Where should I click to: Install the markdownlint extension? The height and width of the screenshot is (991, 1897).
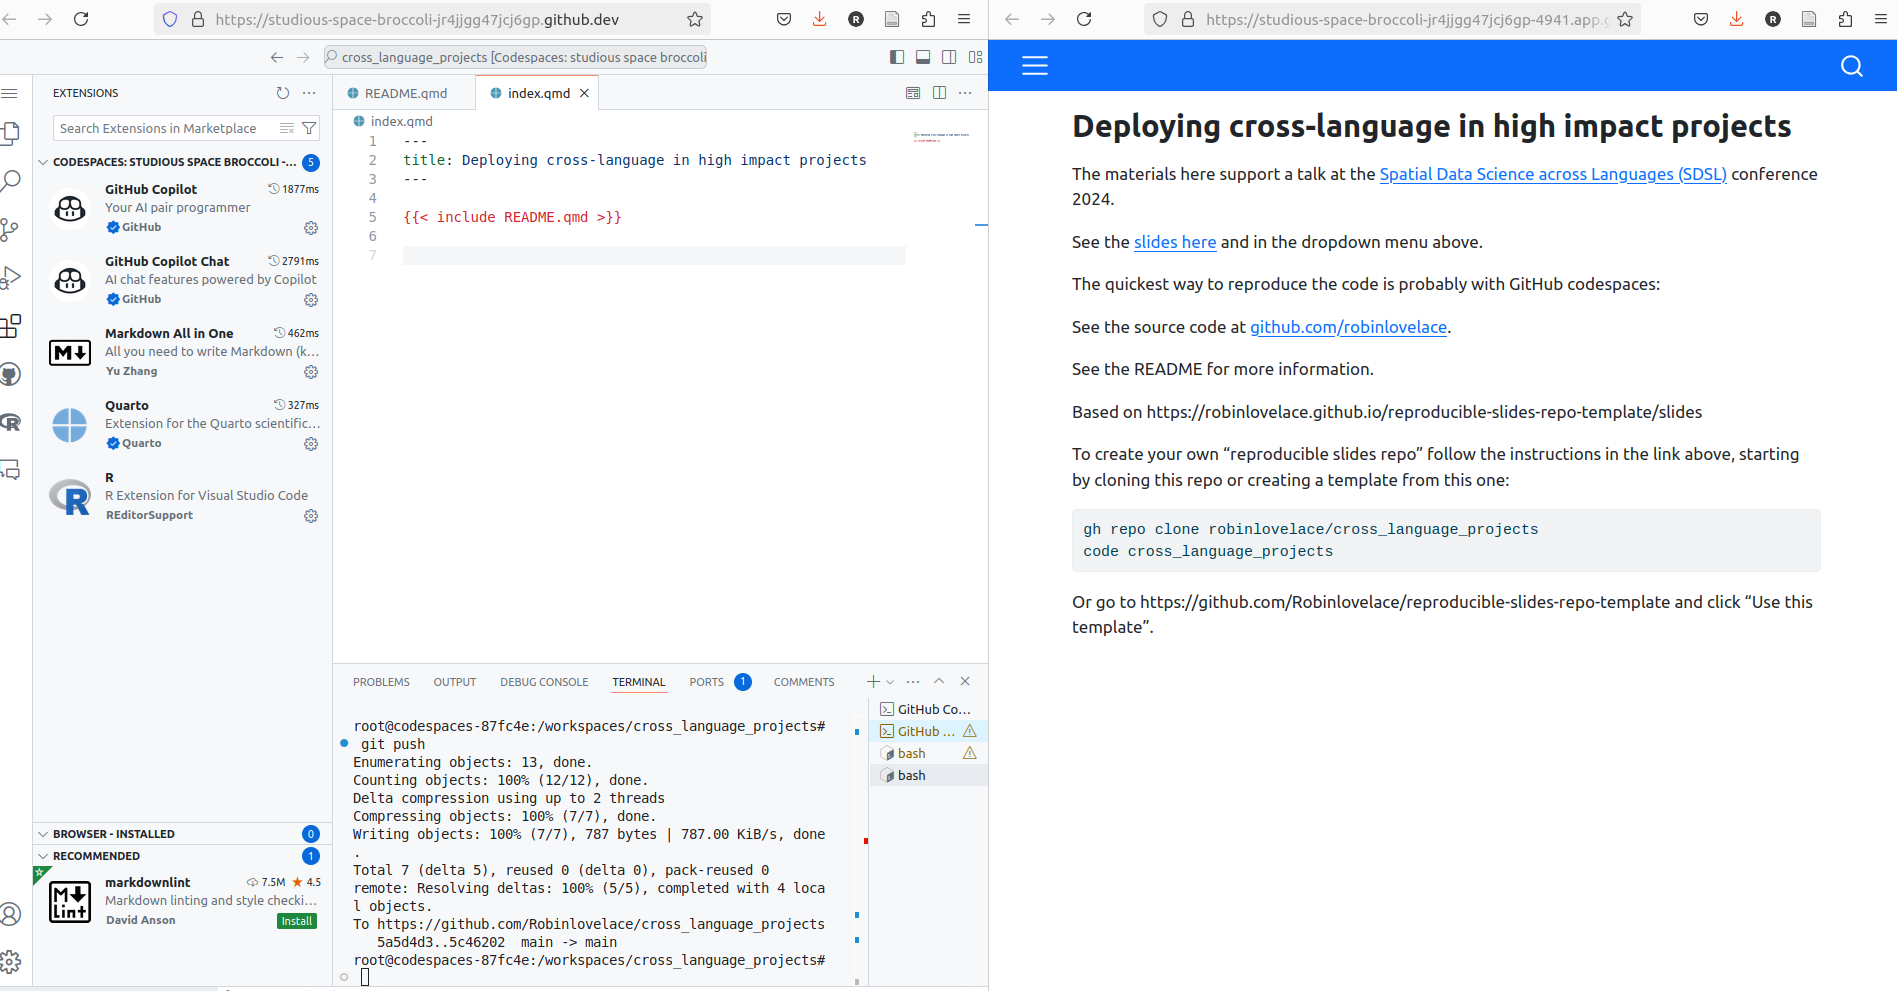[x=296, y=921]
